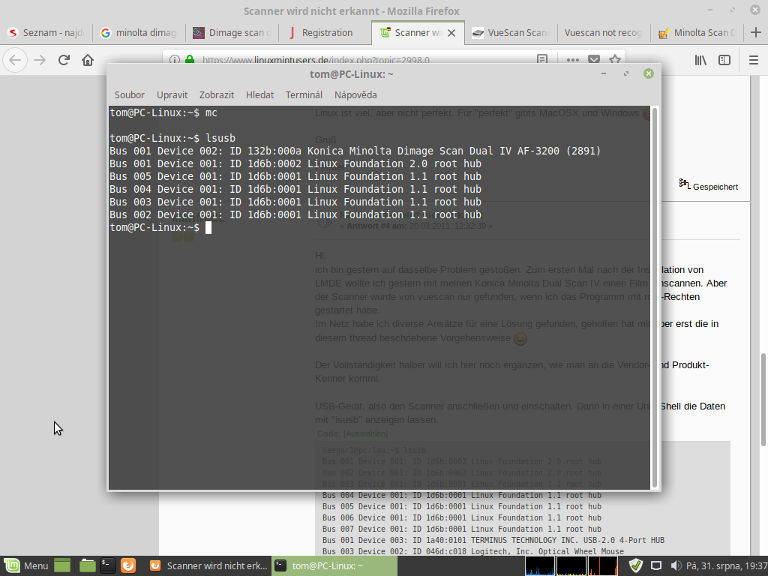Open the clock and calendar applet
The height and width of the screenshot is (576, 768).
click(x=726, y=566)
